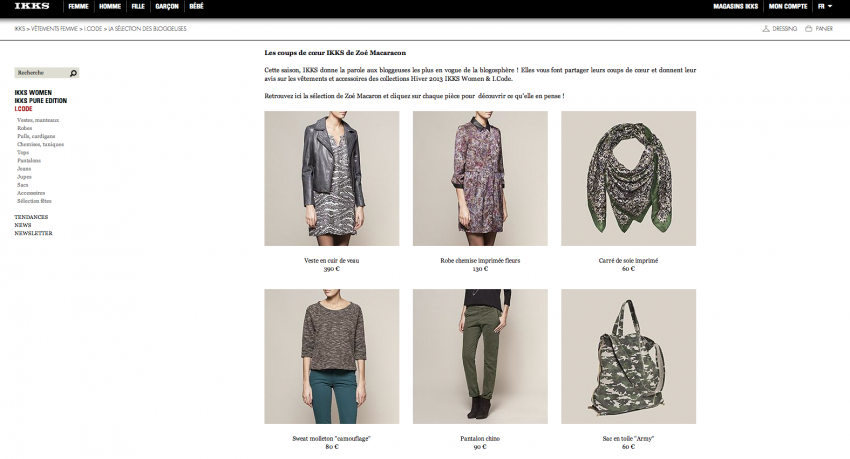Select IKKS WOMEN in sidebar
Screen dimensions: 850x459
[x=33, y=93]
